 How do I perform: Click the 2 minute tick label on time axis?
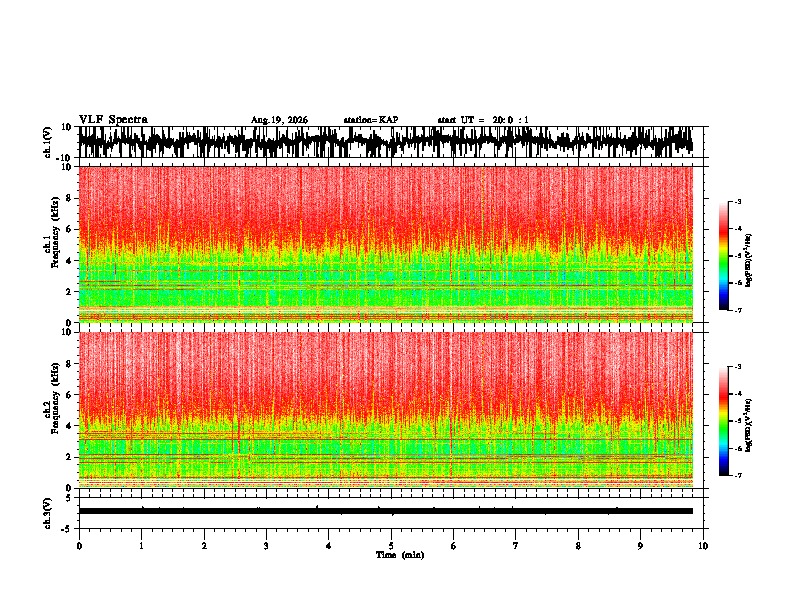(204, 546)
